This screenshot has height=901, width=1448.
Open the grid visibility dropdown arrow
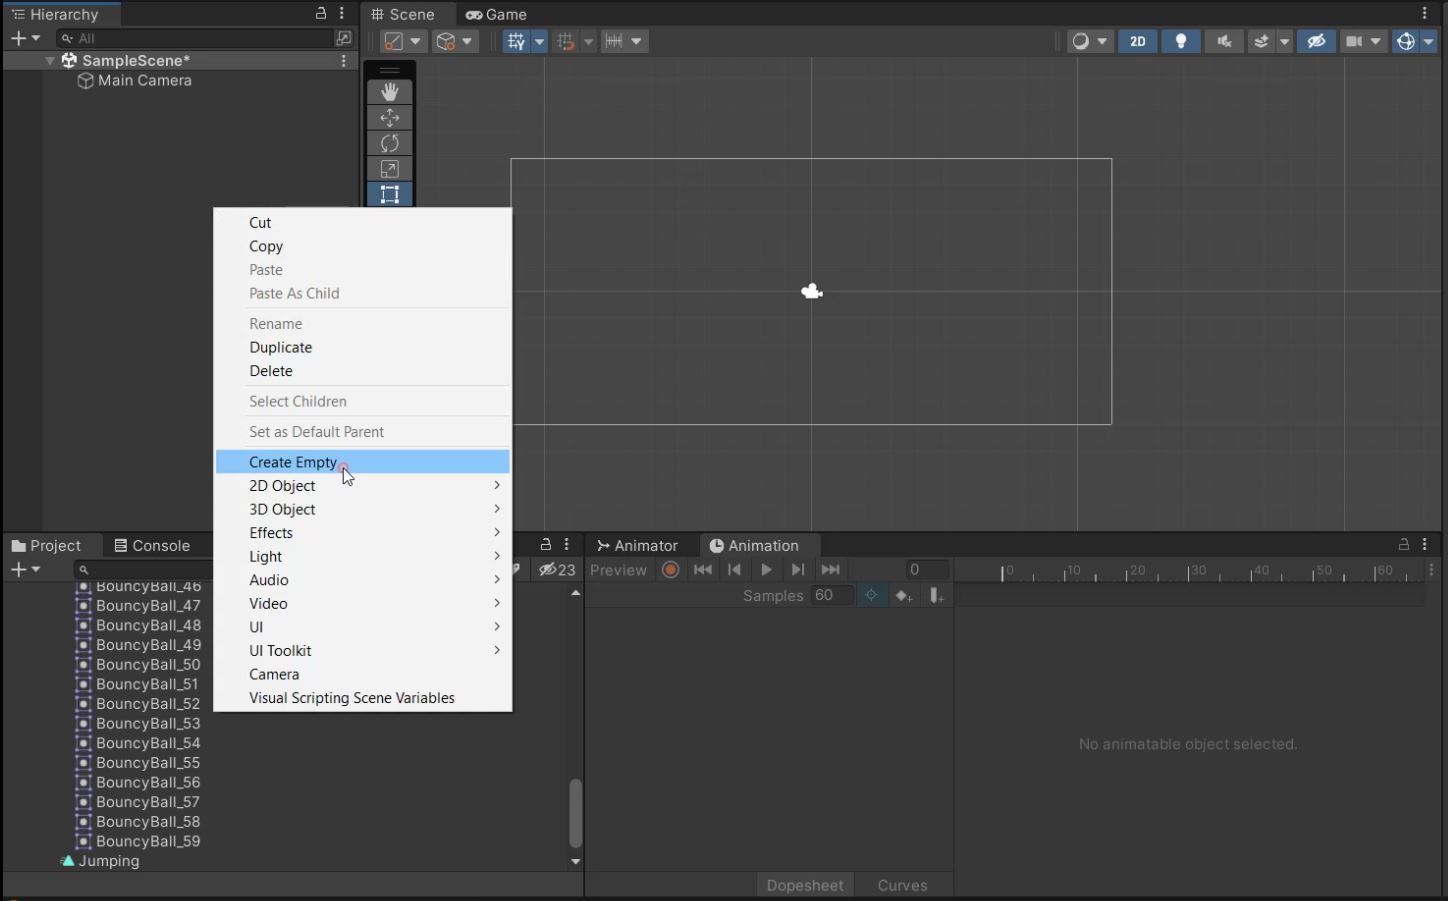(539, 41)
